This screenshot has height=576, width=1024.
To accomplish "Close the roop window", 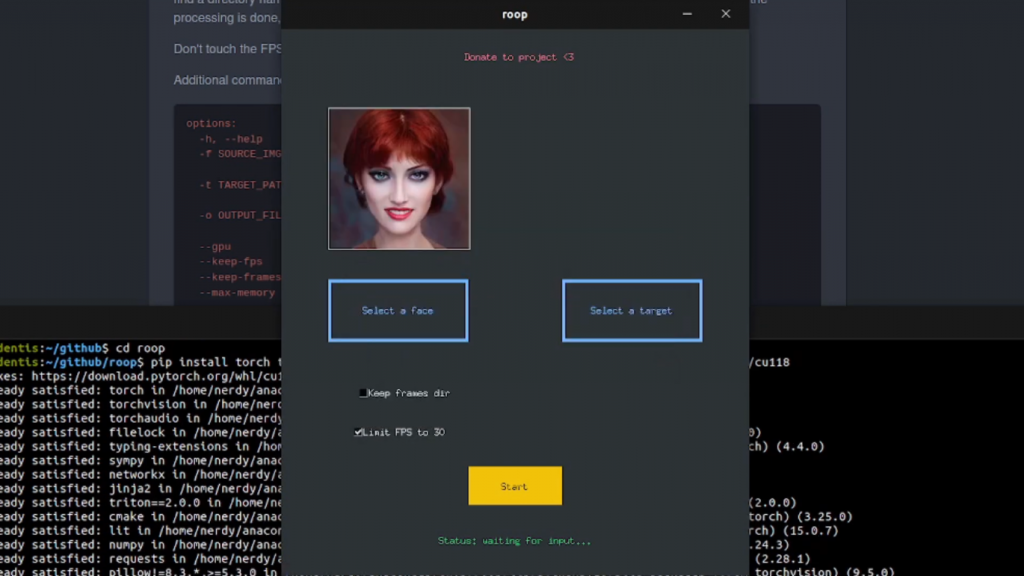I will tap(726, 14).
